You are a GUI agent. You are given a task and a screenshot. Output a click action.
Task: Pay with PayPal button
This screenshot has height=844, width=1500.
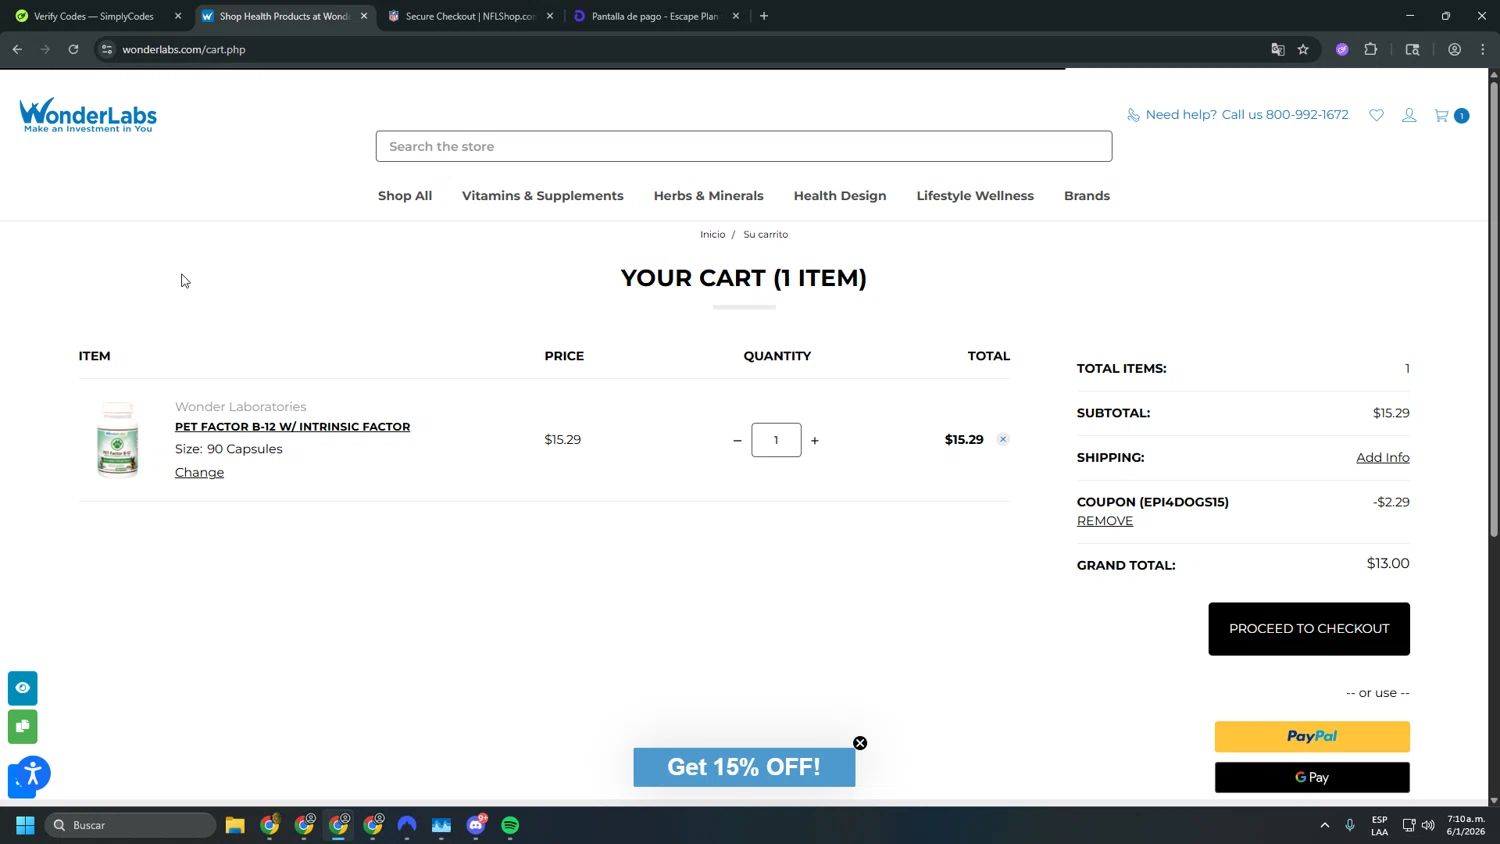pyautogui.click(x=1312, y=737)
